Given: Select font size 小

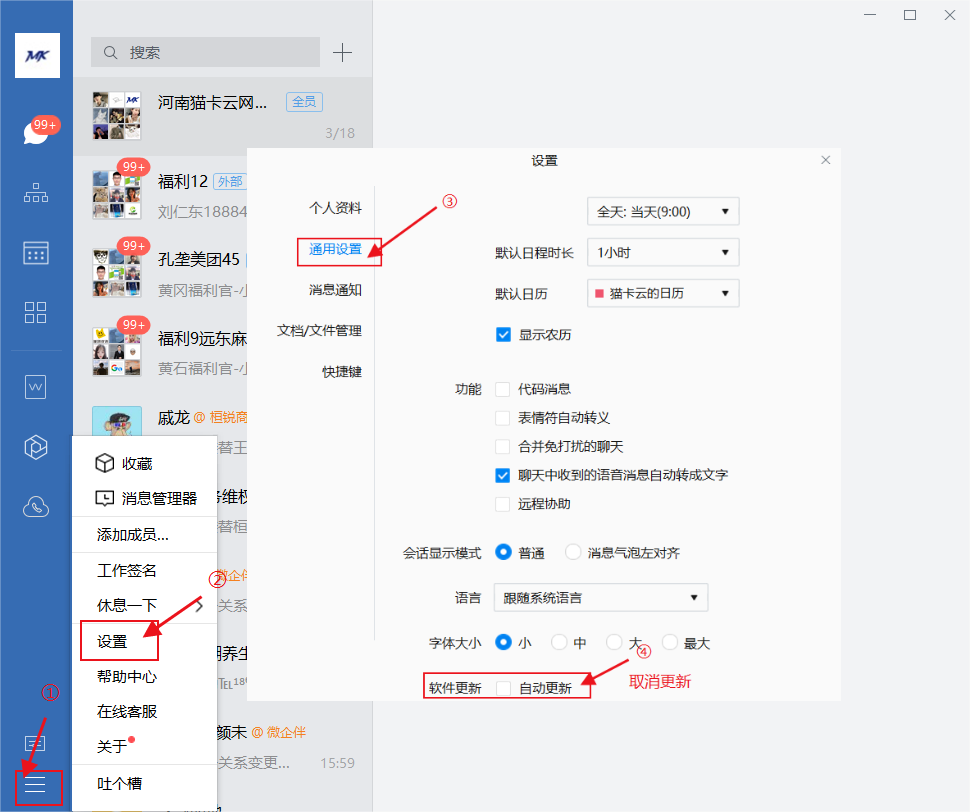Looking at the screenshot, I should (504, 643).
